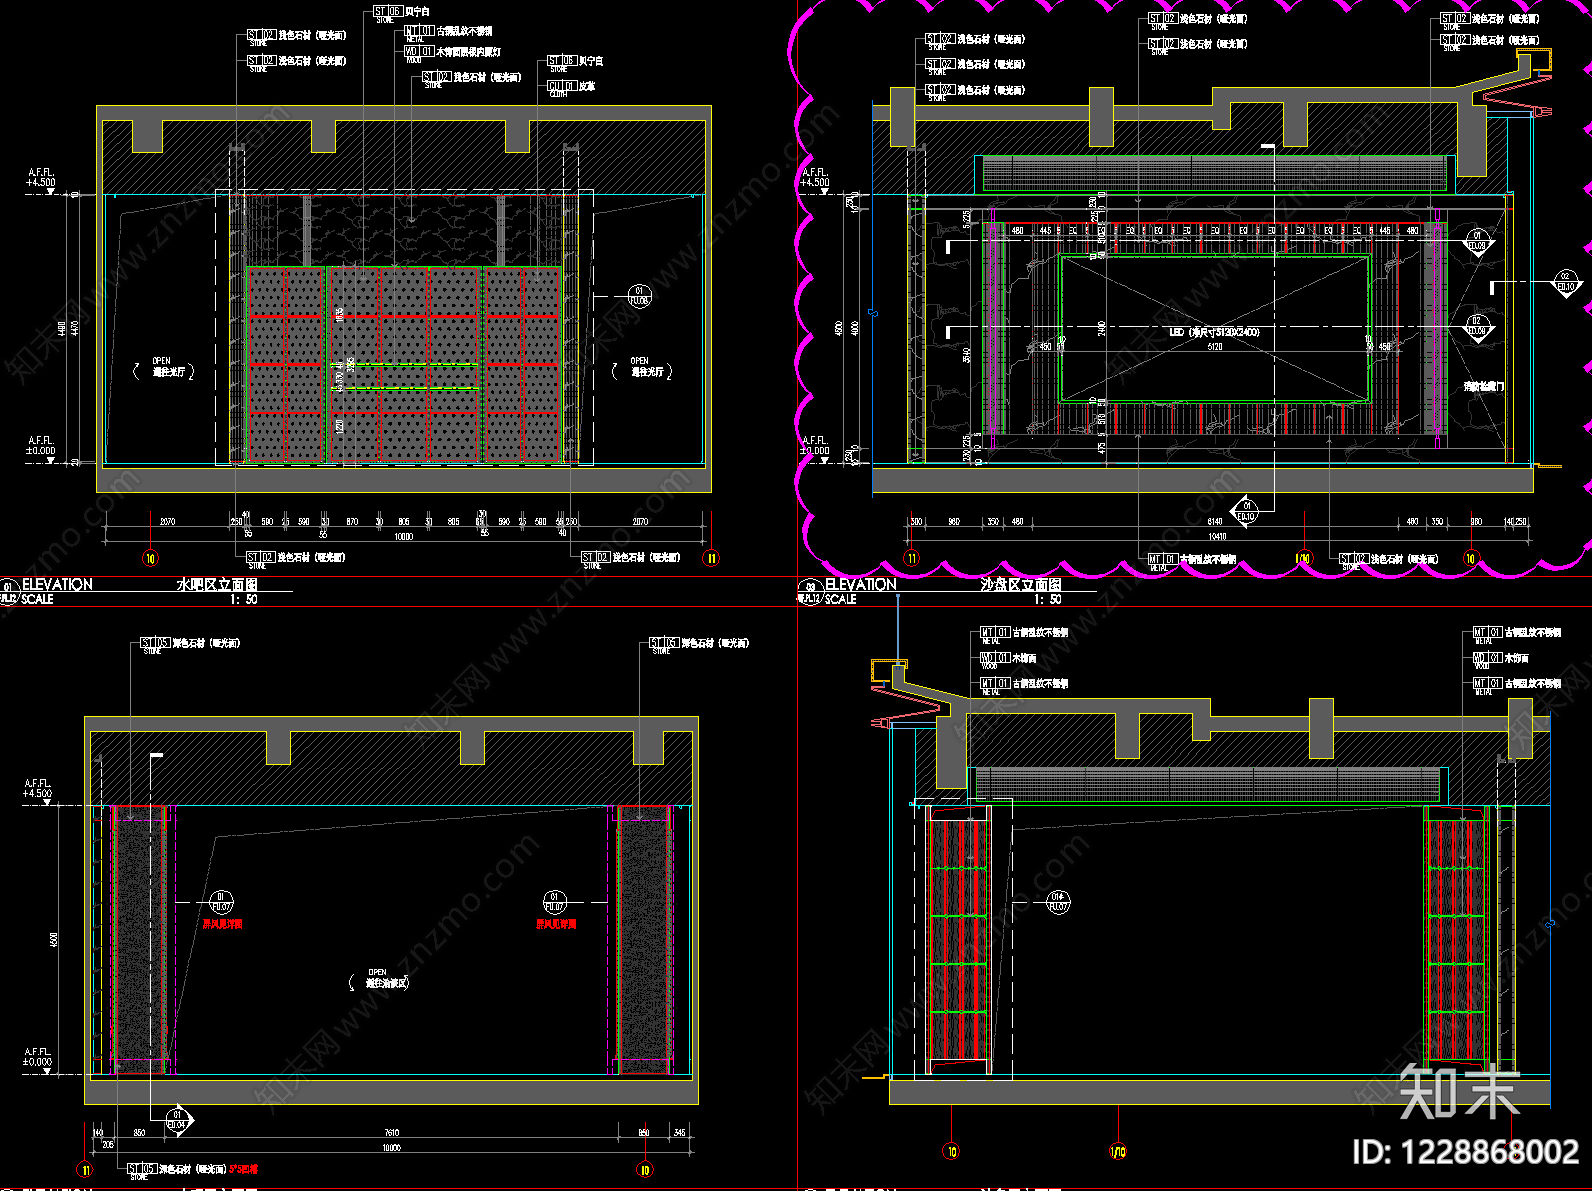The height and width of the screenshot is (1191, 1592).
Task: Click the 1:50 scale under 水吧区立面图
Action: (244, 600)
